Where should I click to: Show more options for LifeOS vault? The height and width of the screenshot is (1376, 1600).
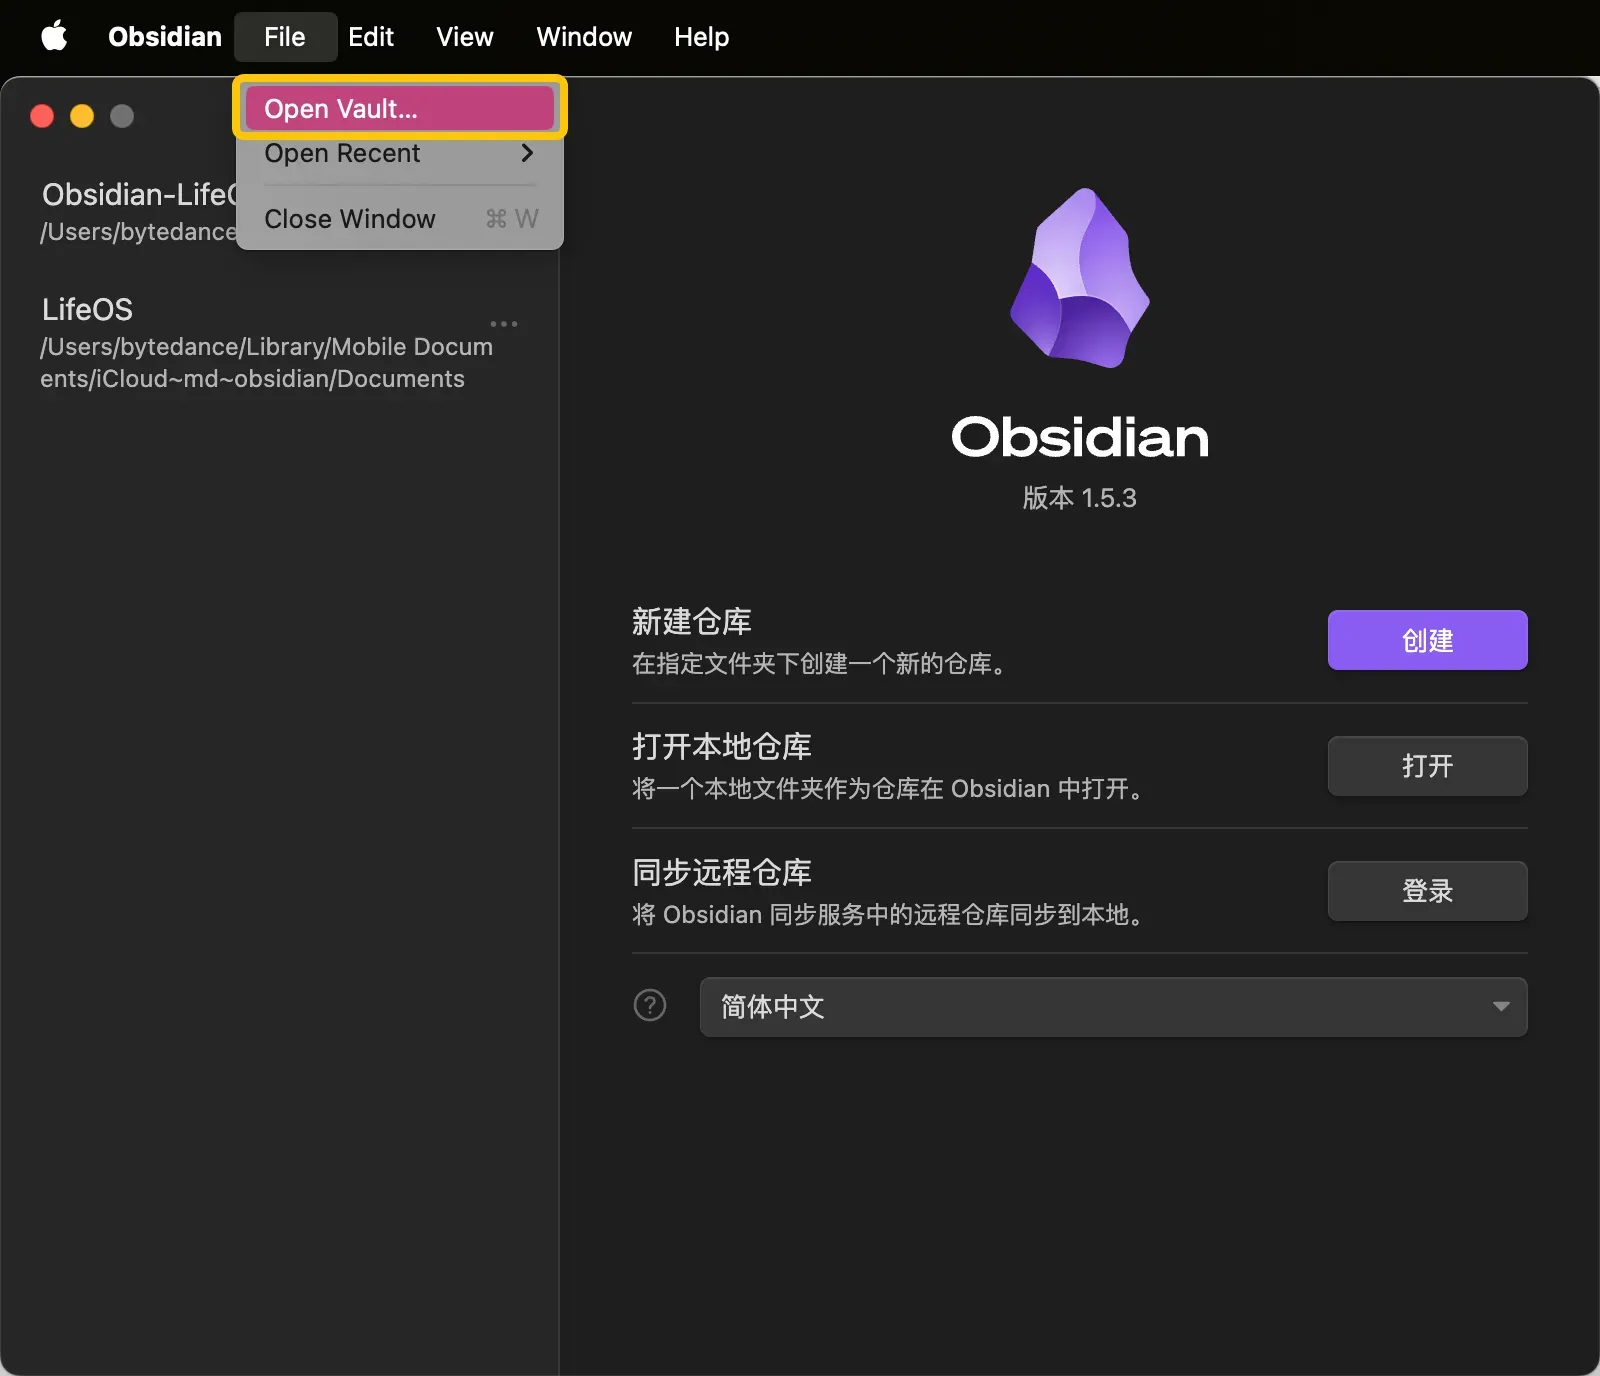504,324
